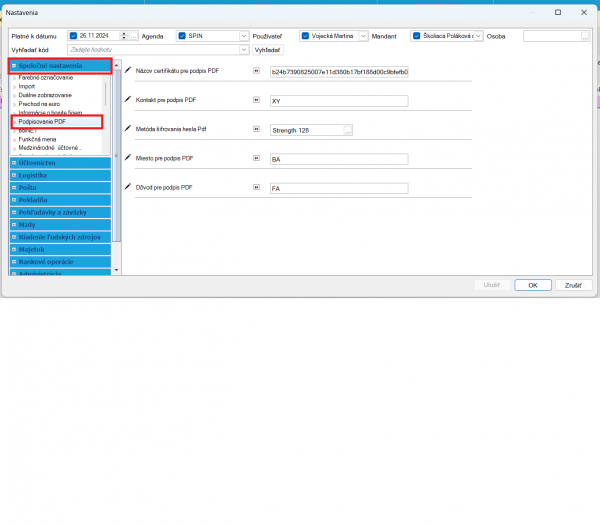Click the Uložiť button
Image resolution: width=600 pixels, height=526 pixels.
[x=492, y=285]
